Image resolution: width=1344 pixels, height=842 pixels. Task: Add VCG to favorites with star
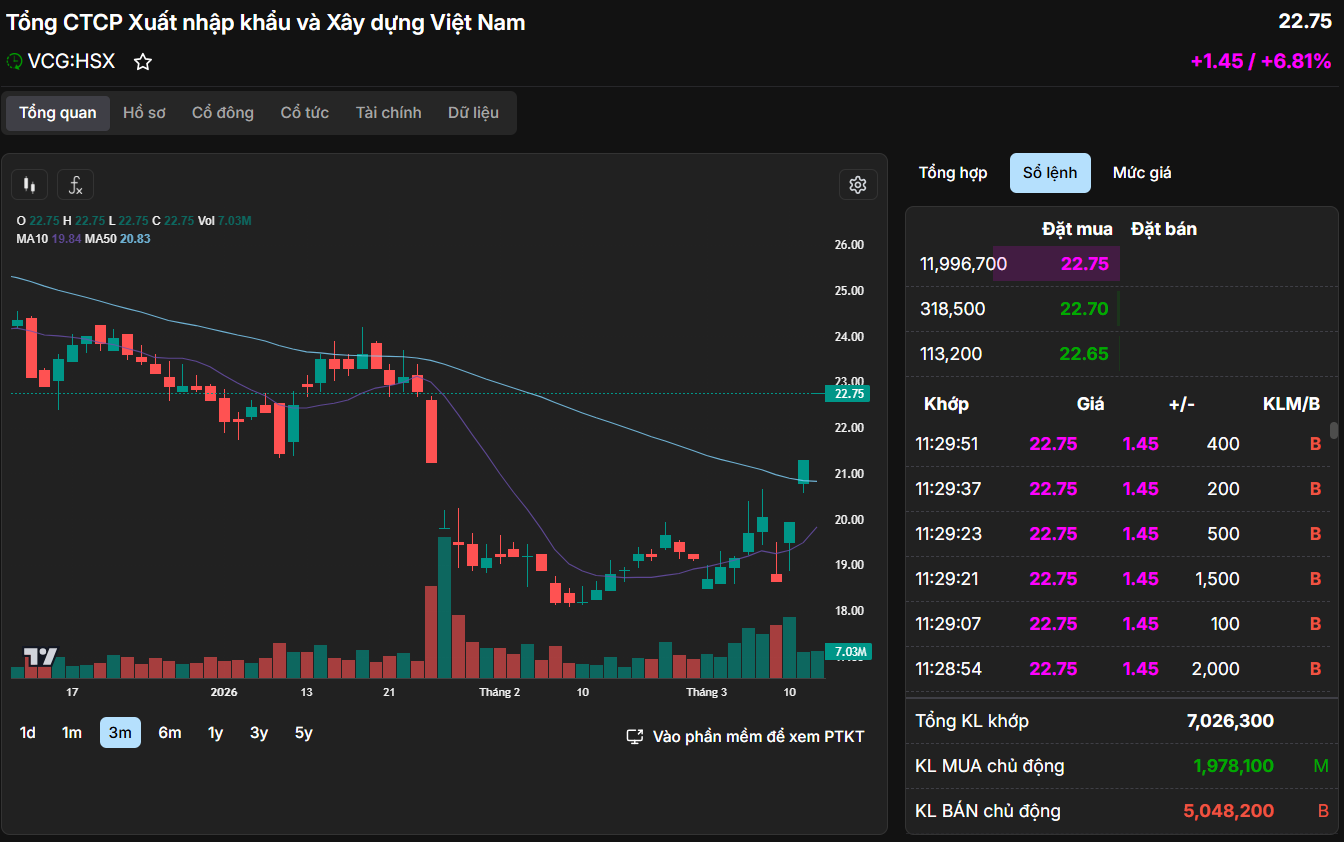coord(143,62)
